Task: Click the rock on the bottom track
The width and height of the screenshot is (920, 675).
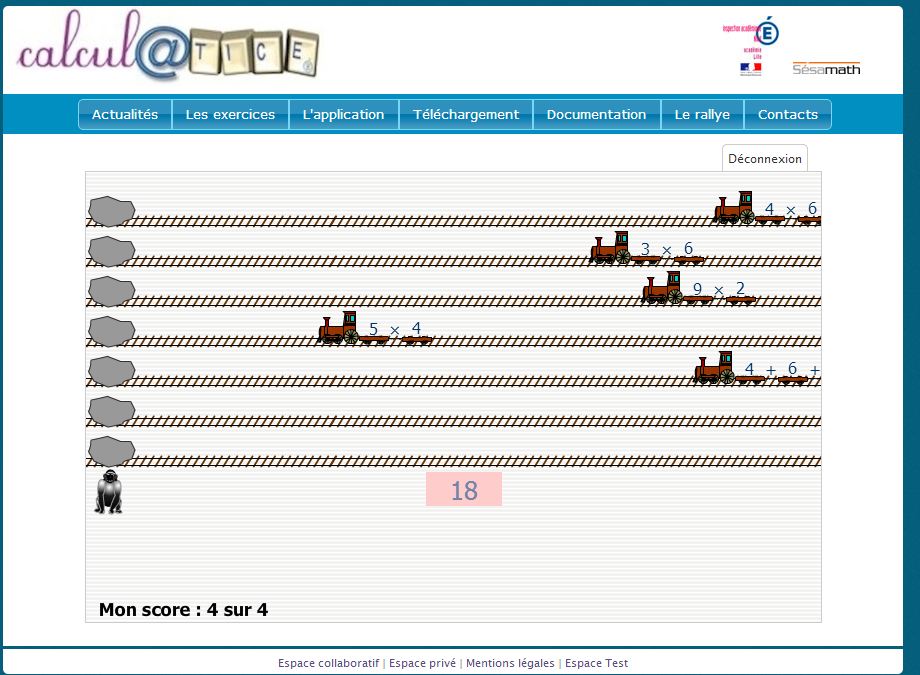Action: [x=111, y=451]
